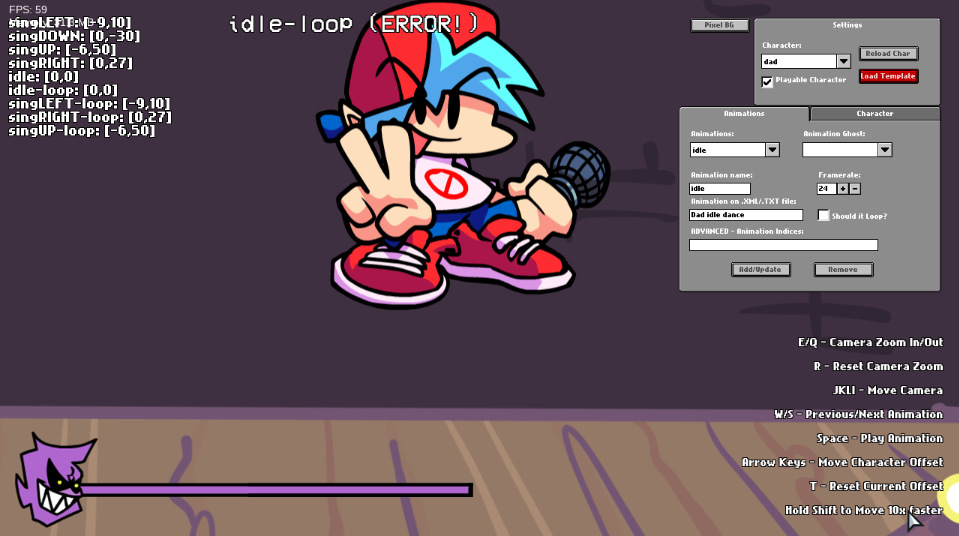The image size is (959, 536).
Task: Decrease framerate with minus stepper
Action: tap(855, 188)
